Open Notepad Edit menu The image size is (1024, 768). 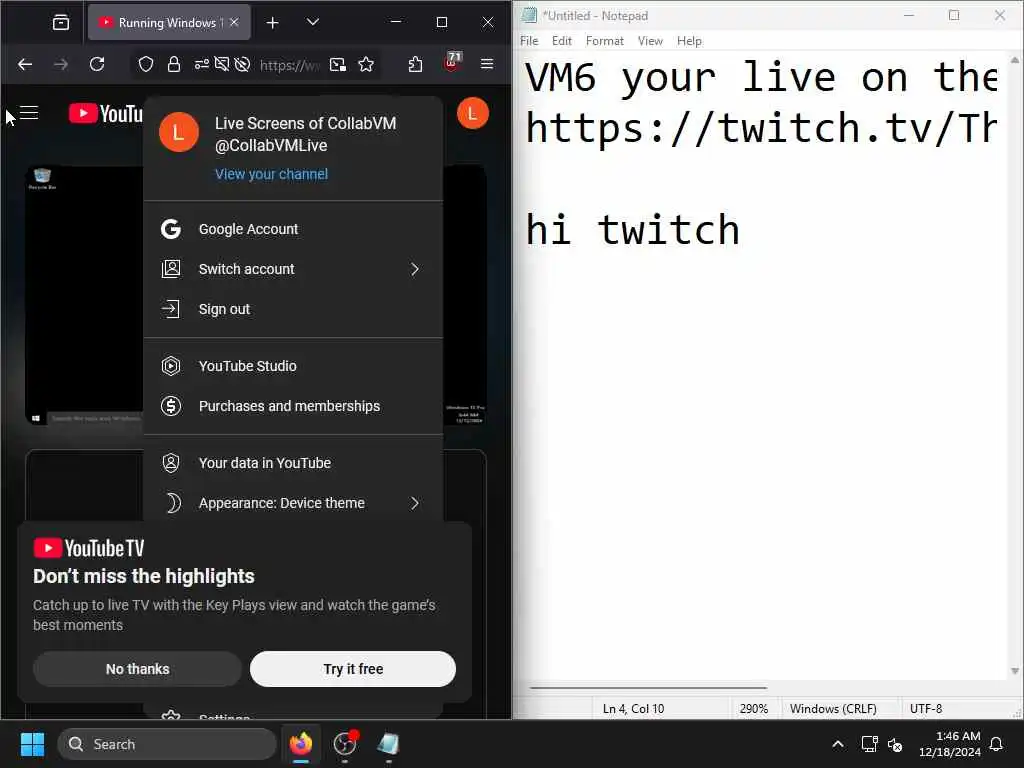point(562,40)
